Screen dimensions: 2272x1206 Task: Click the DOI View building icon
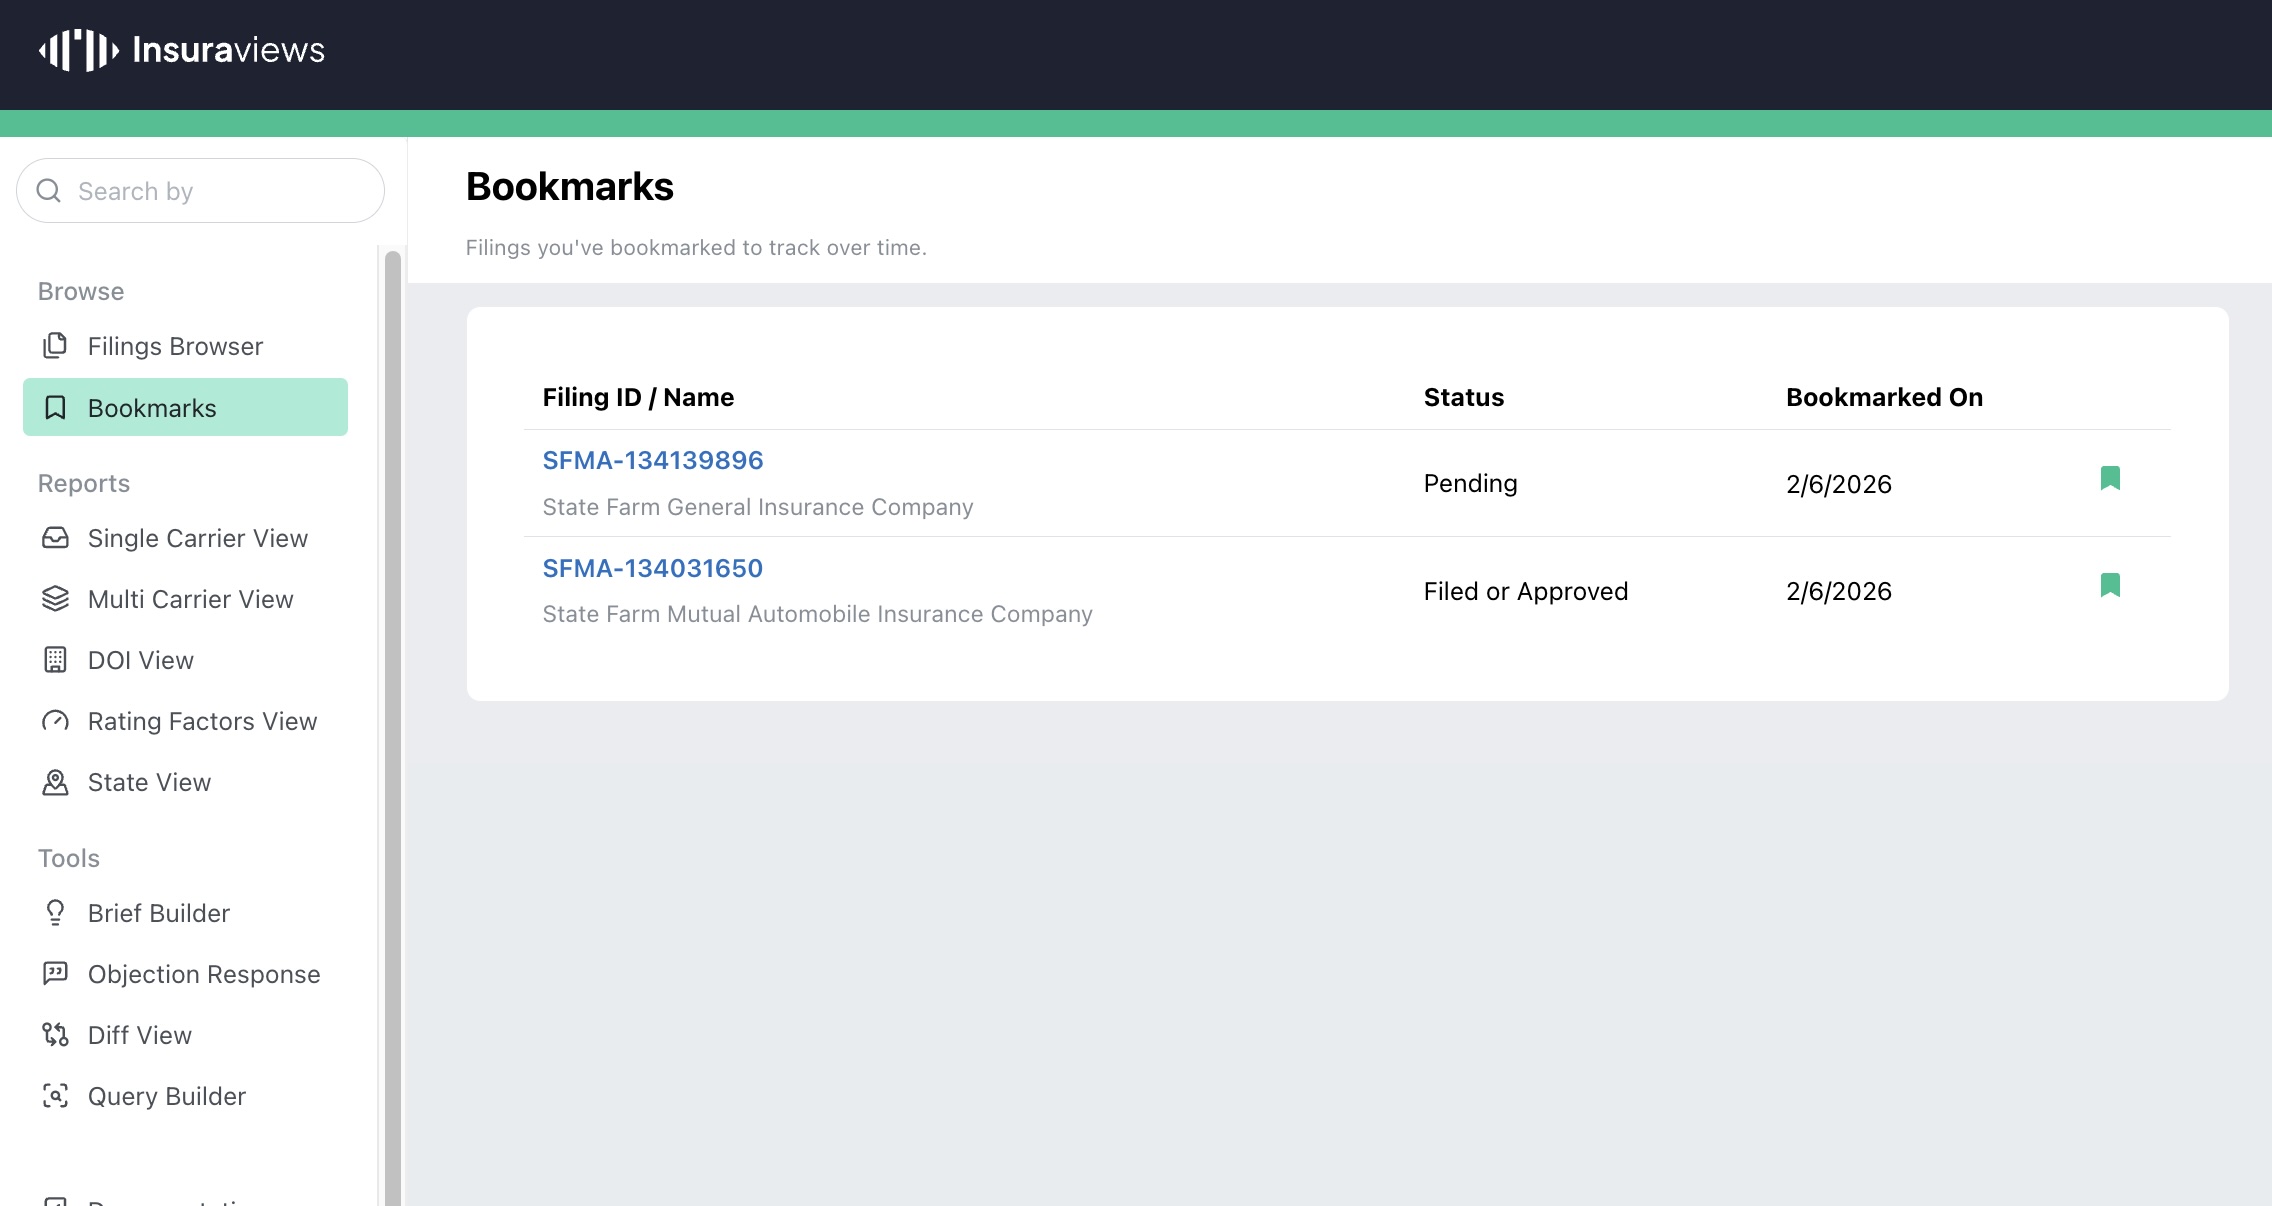pos(55,660)
